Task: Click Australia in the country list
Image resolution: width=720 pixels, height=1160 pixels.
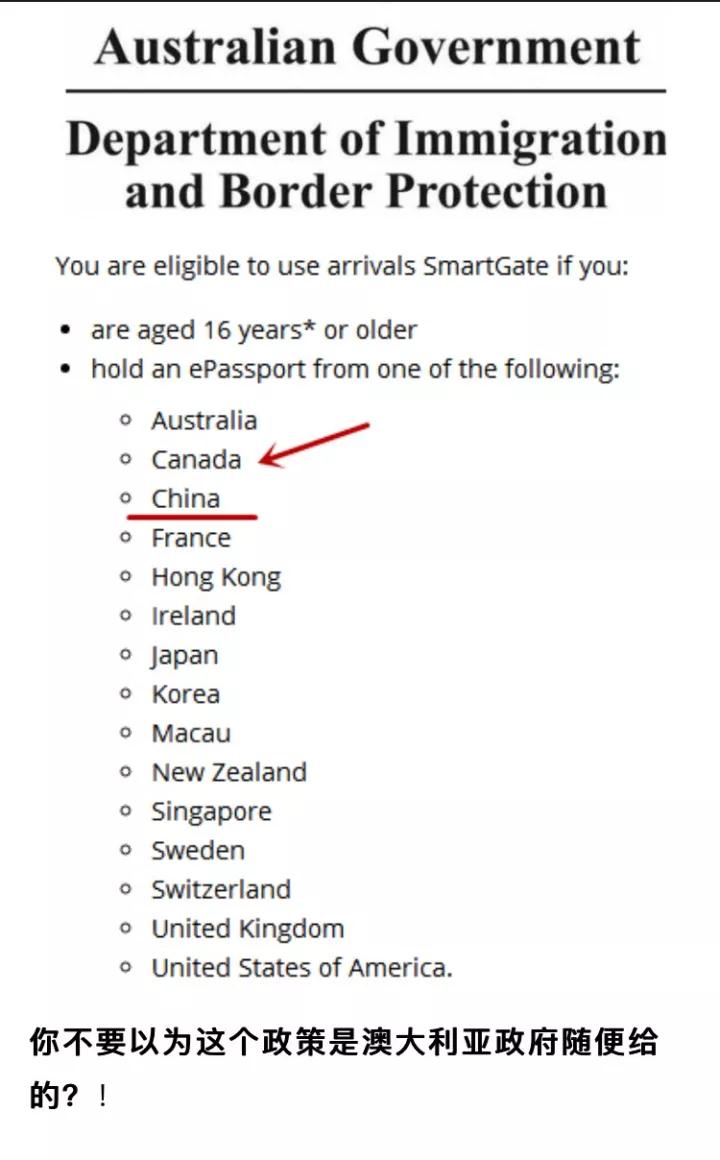Action: pyautogui.click(x=204, y=420)
